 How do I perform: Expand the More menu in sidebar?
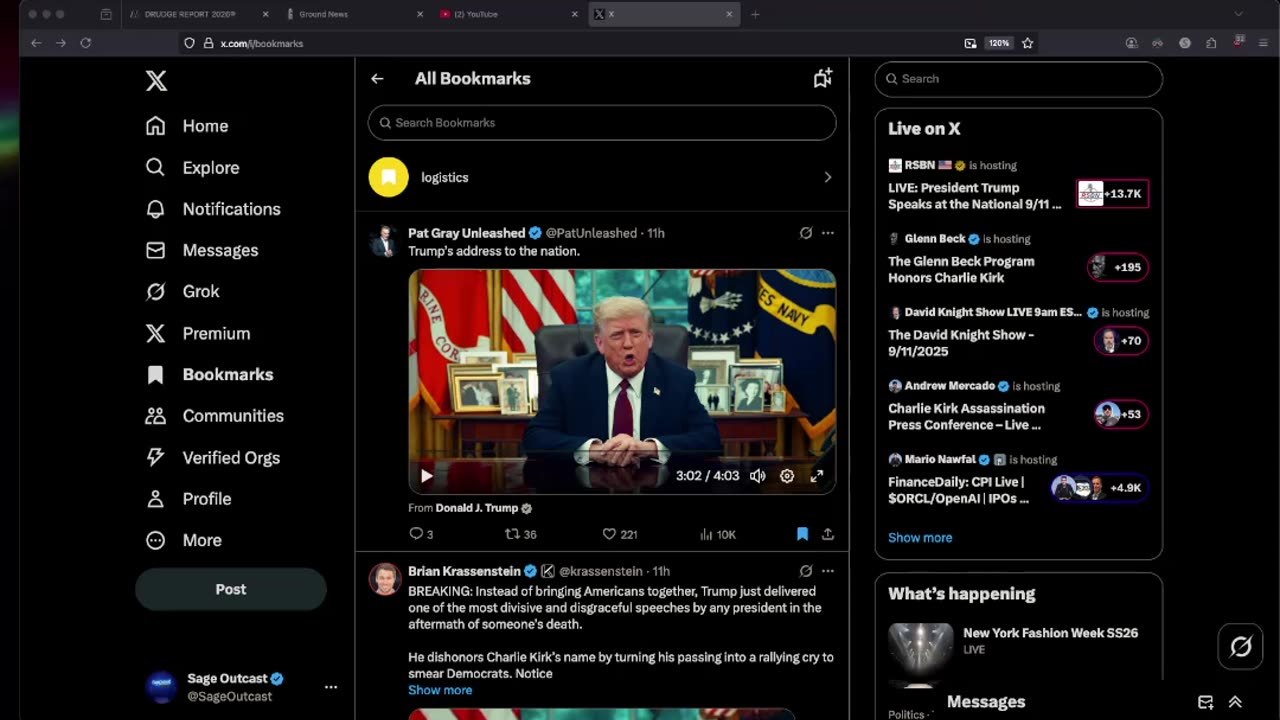click(x=184, y=540)
